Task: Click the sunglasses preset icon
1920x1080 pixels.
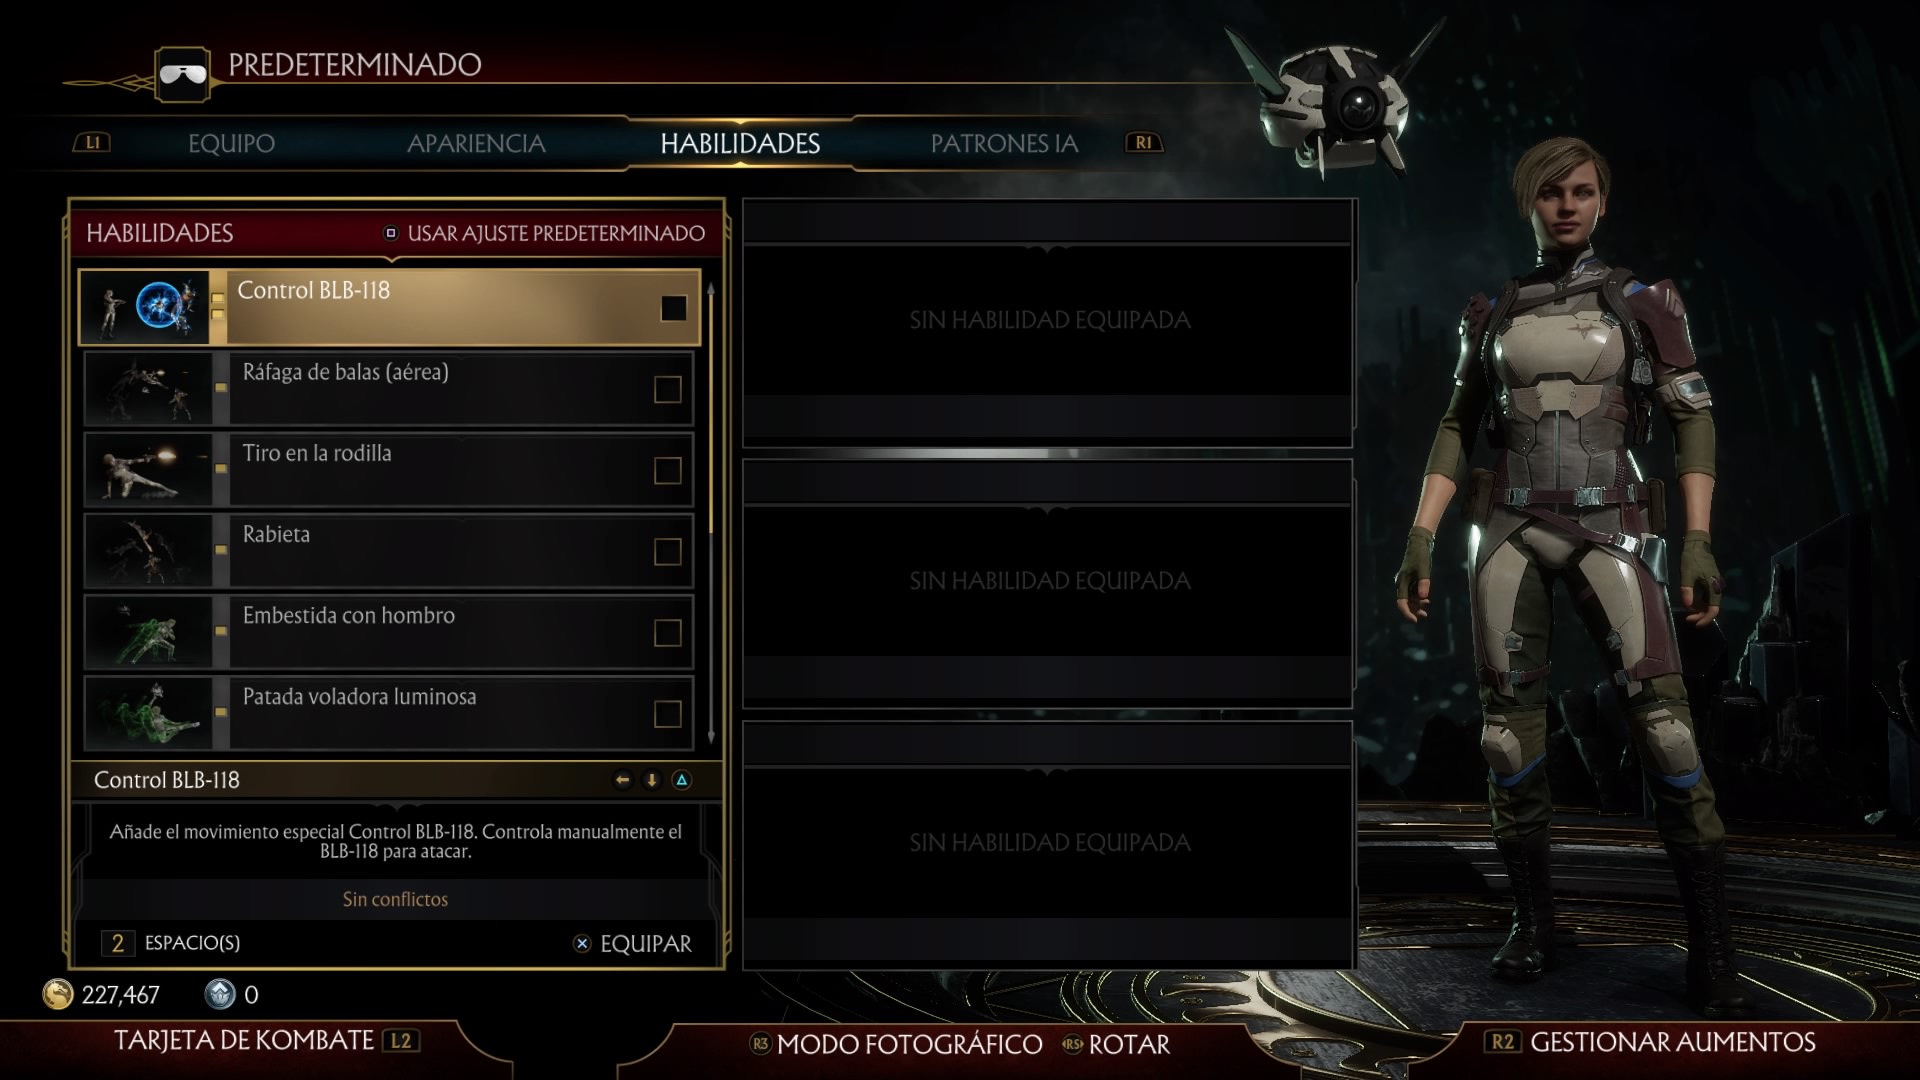Action: [x=182, y=74]
